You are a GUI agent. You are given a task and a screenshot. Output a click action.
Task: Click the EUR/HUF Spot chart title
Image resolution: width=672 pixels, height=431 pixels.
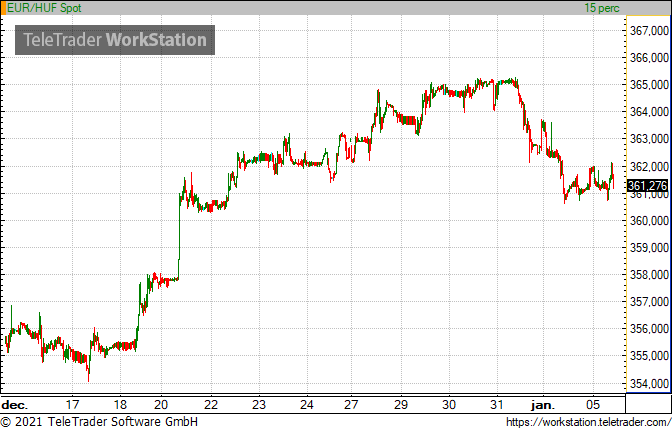44,8
